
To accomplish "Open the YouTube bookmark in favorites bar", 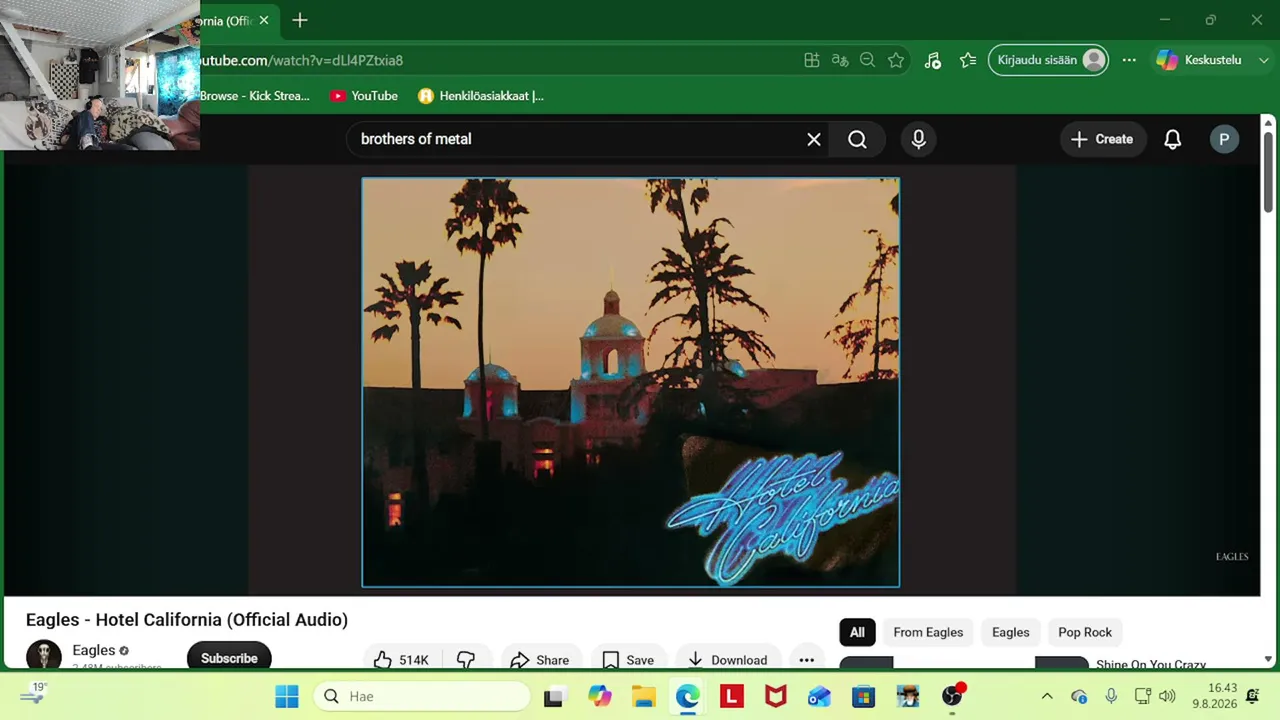I will 364,96.
